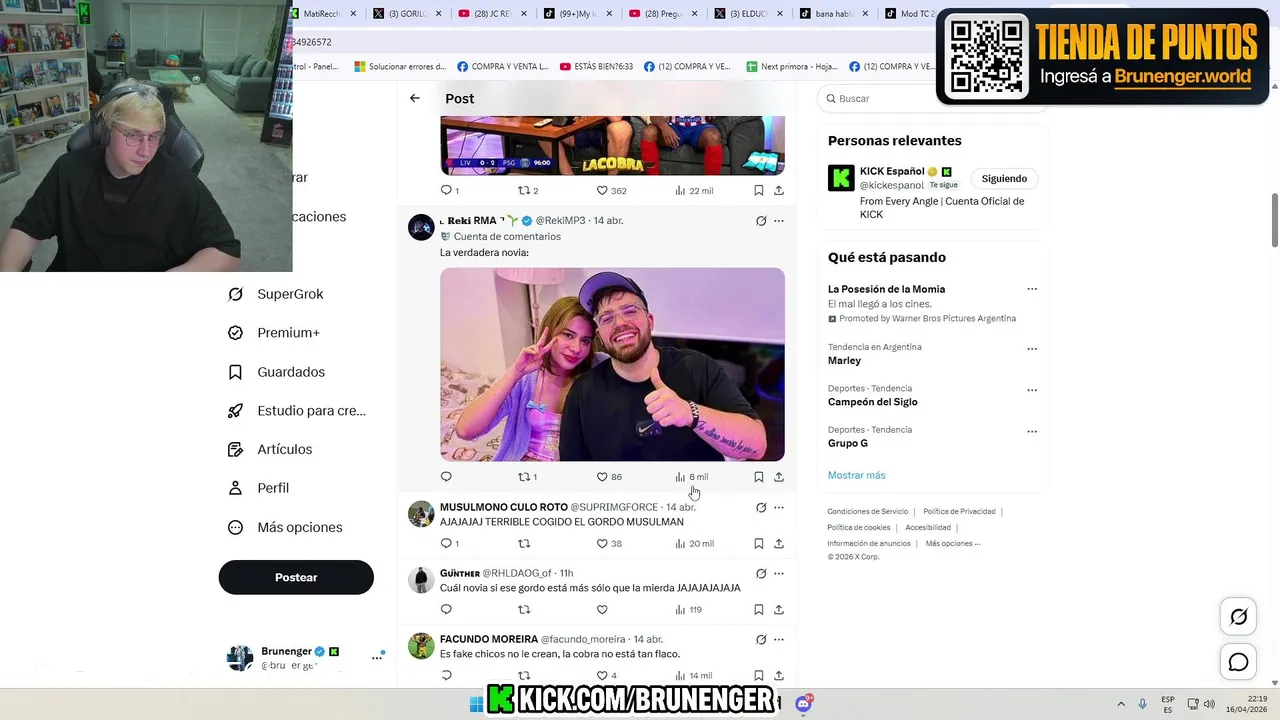The width and height of the screenshot is (1280, 720).
Task: Share the @RHLDAOG_of comment
Action: 779,610
